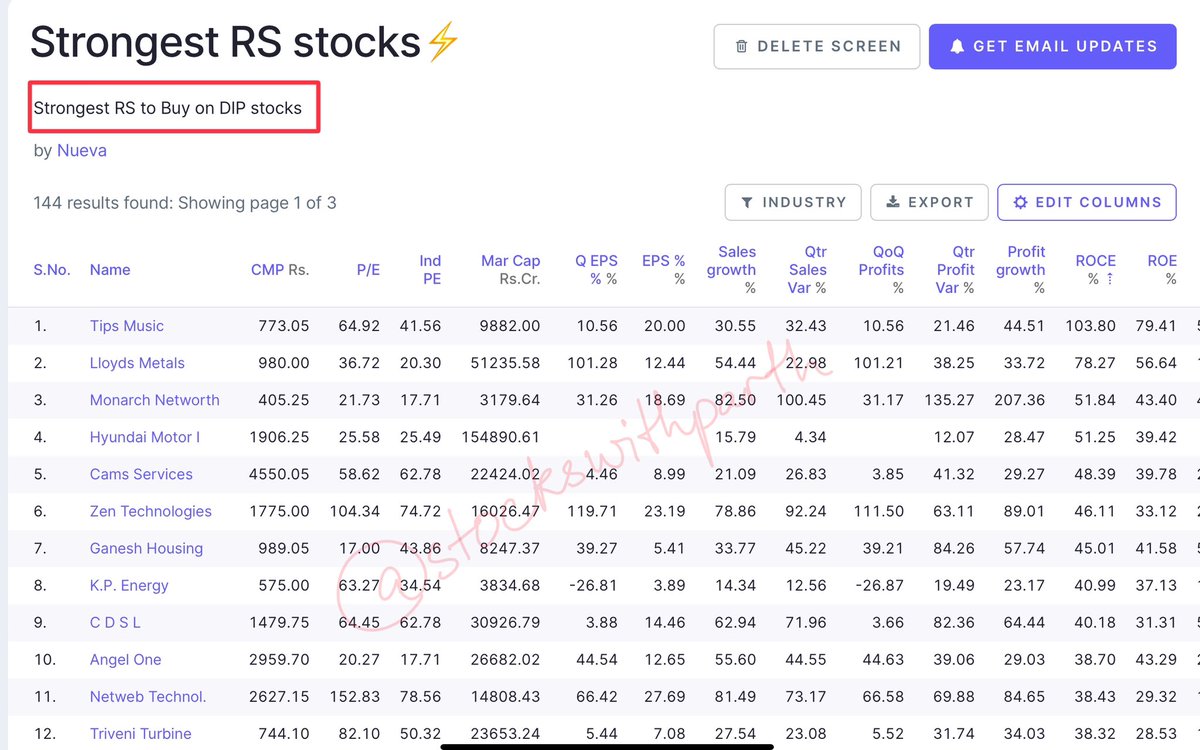Click the gear icon in Edit Columns
The width and height of the screenshot is (1200, 750).
tap(1020, 202)
